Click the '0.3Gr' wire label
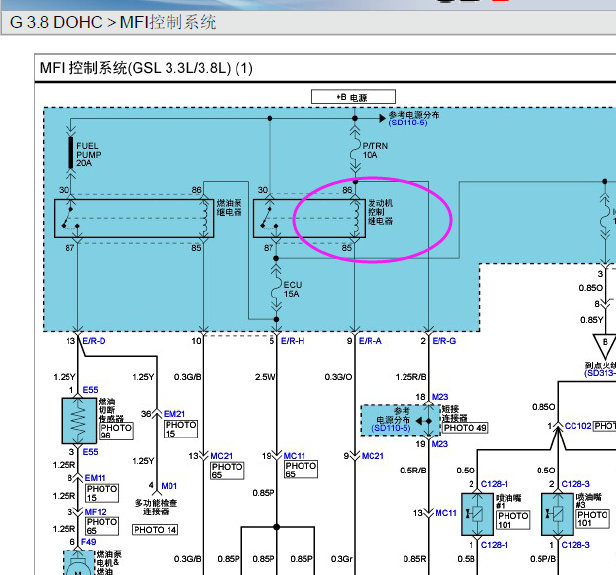The height and width of the screenshot is (575, 616). point(341,559)
